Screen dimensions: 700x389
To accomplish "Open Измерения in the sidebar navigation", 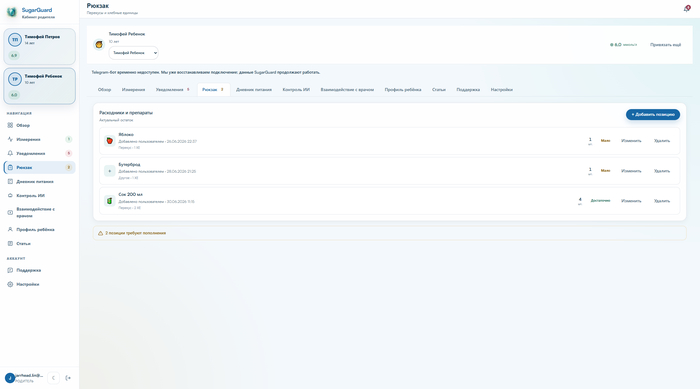I will point(40,139).
